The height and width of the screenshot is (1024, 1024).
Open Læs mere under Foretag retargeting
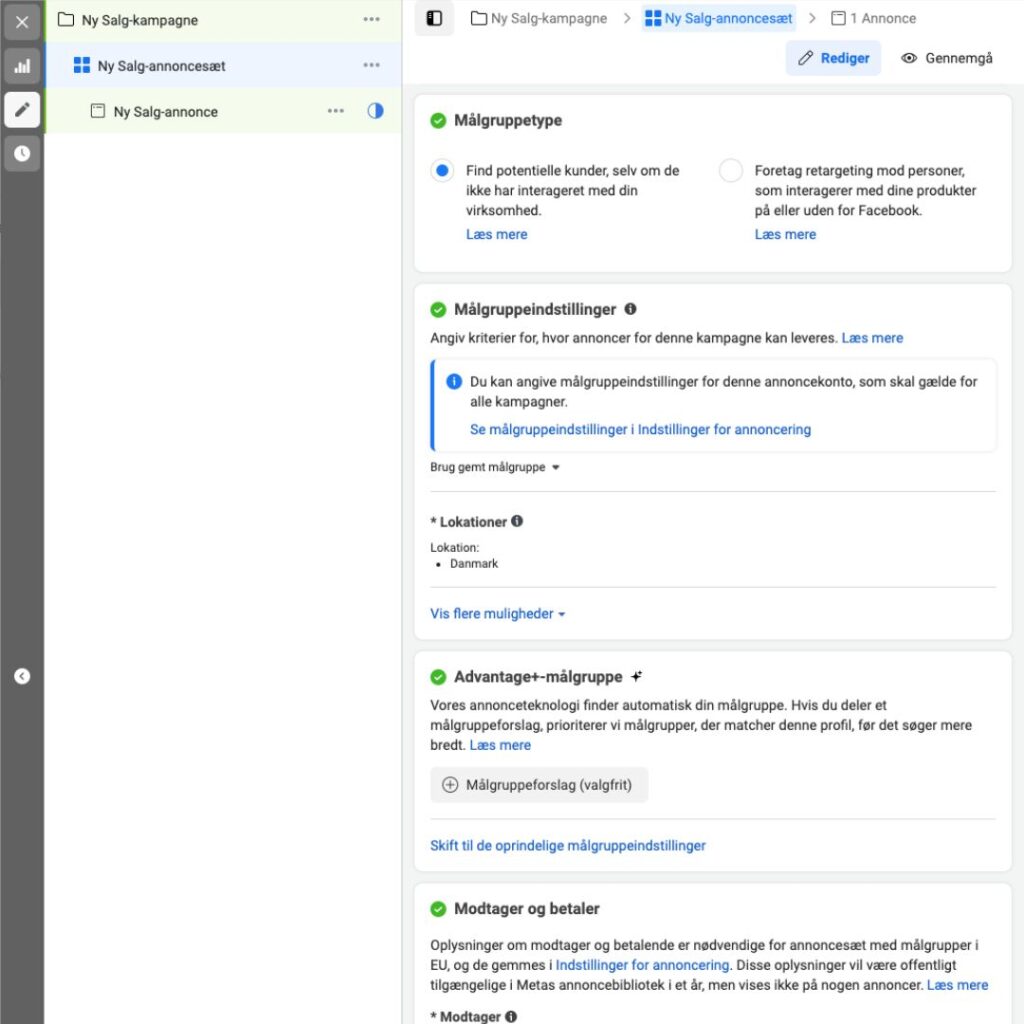point(785,234)
